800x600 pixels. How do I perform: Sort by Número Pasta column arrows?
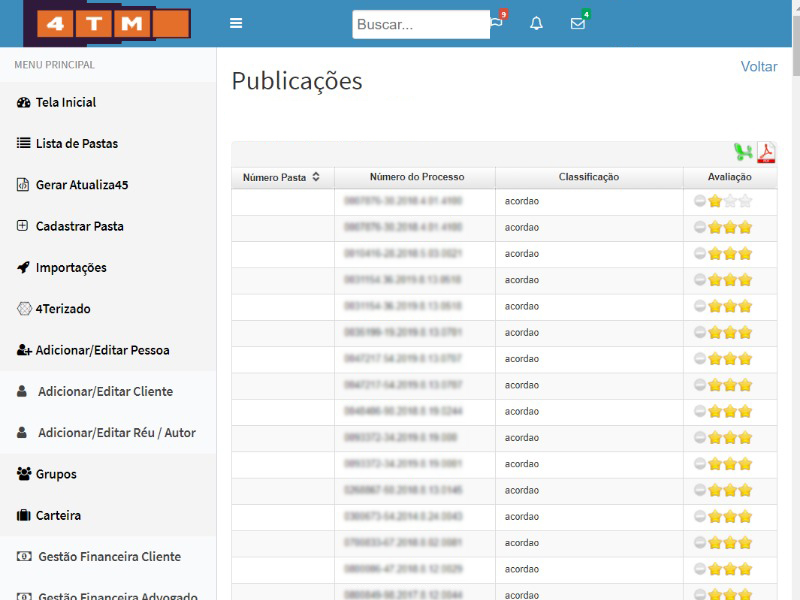point(316,177)
